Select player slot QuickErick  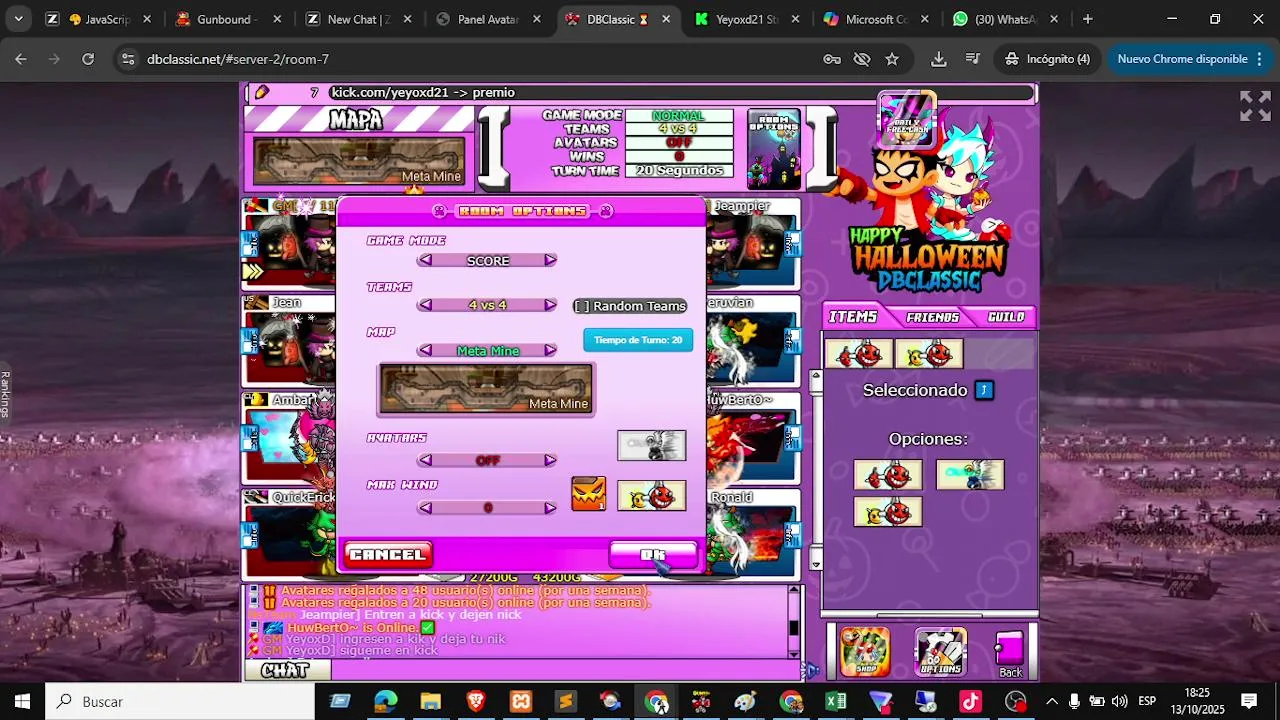(290, 535)
